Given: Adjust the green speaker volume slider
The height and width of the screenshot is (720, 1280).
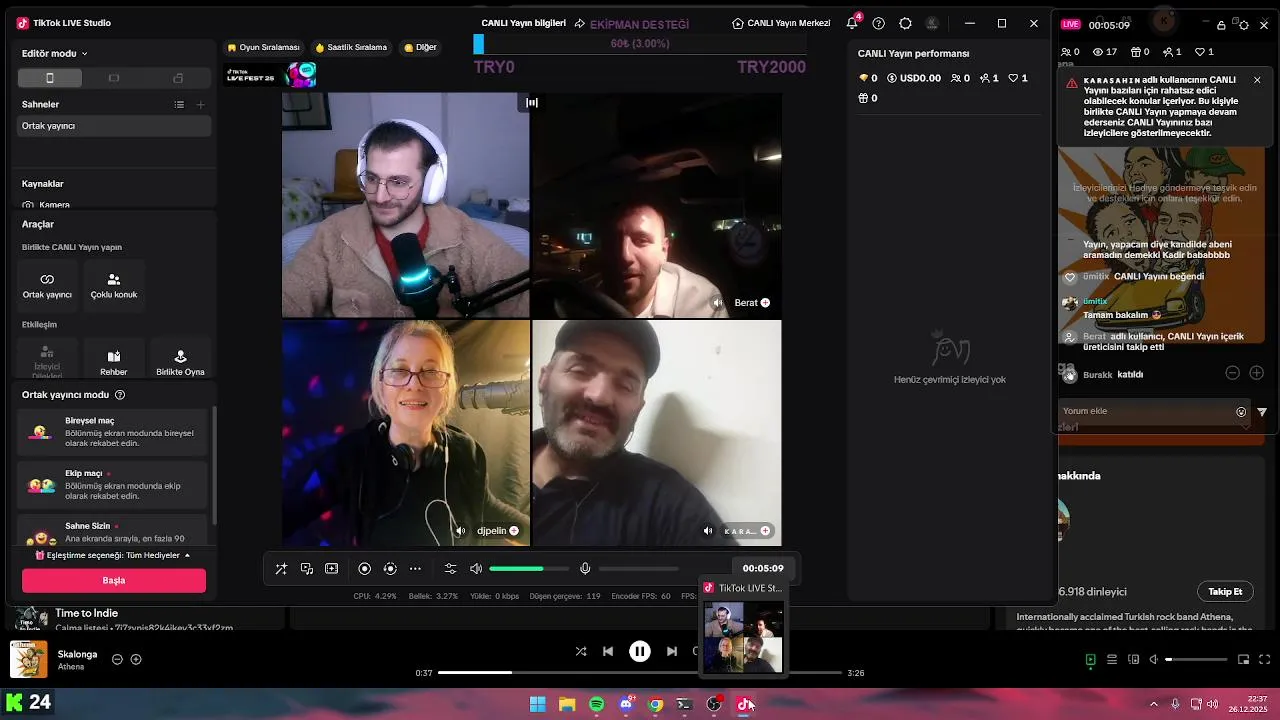Looking at the screenshot, I should click(529, 569).
